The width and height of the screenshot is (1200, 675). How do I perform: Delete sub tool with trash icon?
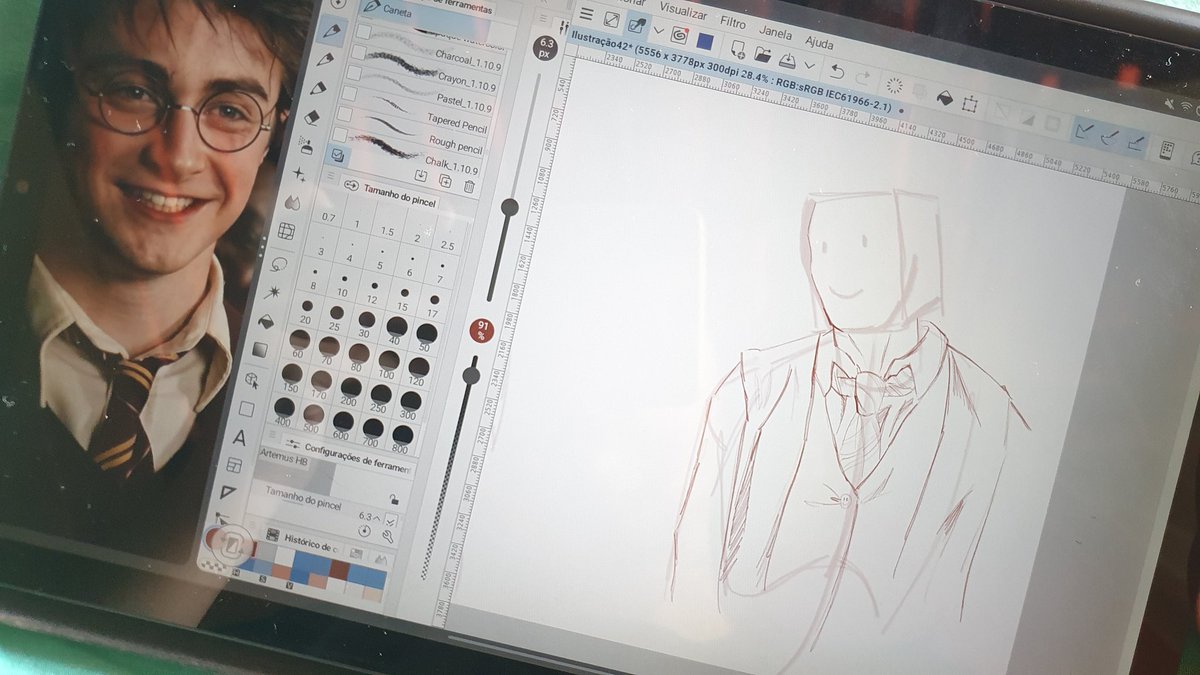pyautogui.click(x=469, y=186)
